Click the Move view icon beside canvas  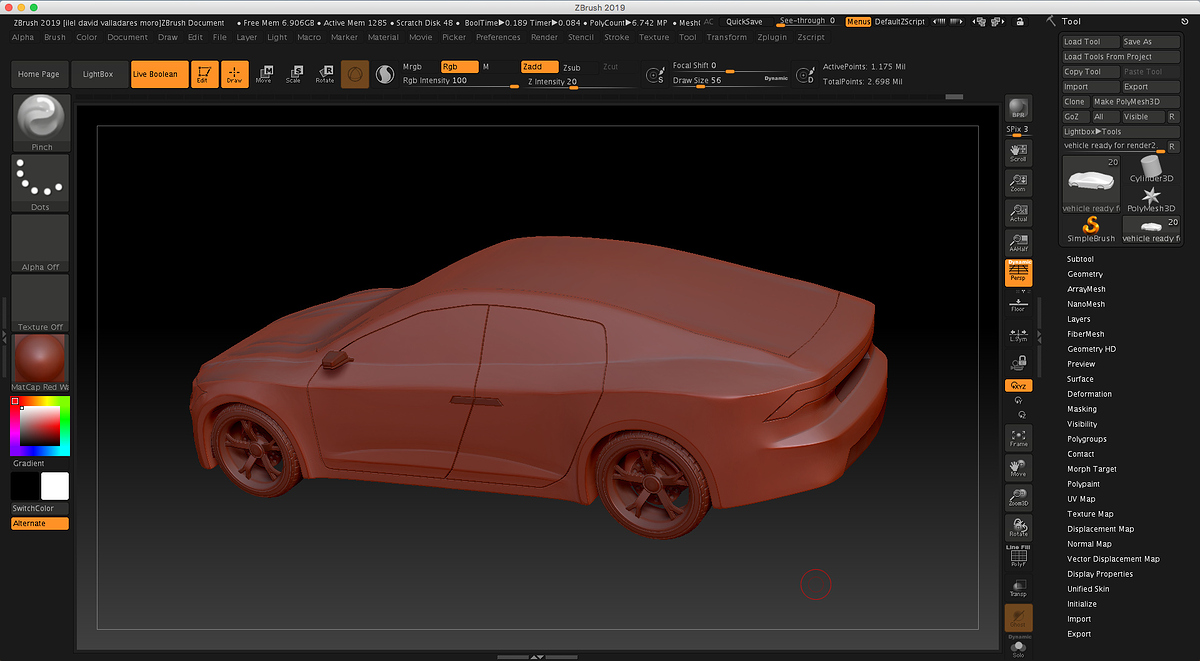click(1018, 467)
